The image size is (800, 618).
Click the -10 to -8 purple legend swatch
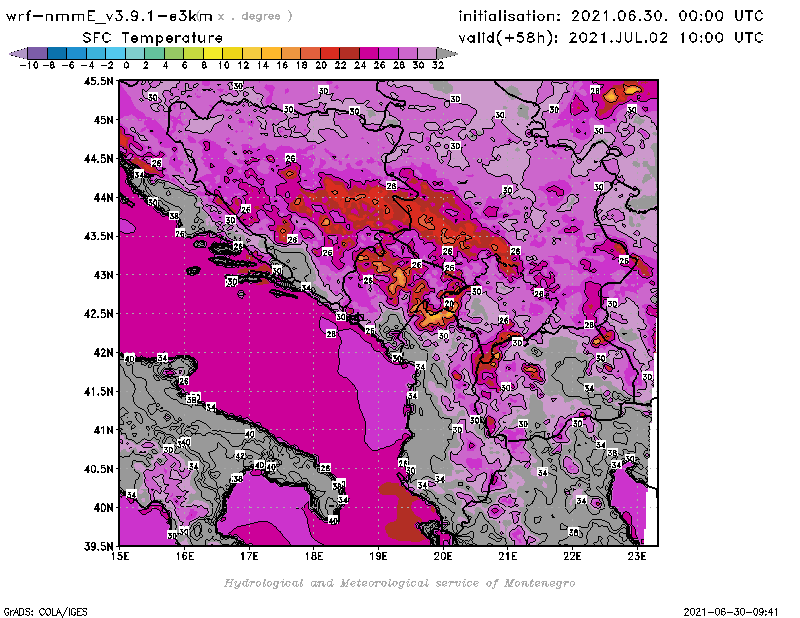(38, 53)
